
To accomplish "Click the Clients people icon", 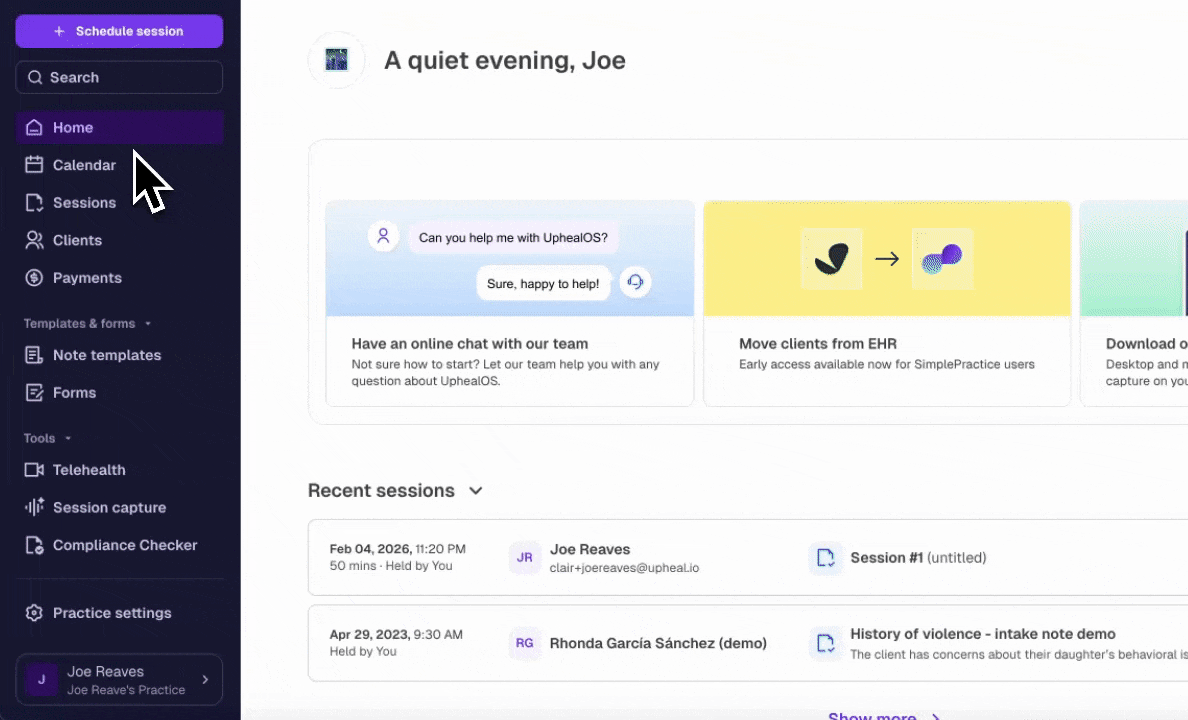I will coord(34,240).
